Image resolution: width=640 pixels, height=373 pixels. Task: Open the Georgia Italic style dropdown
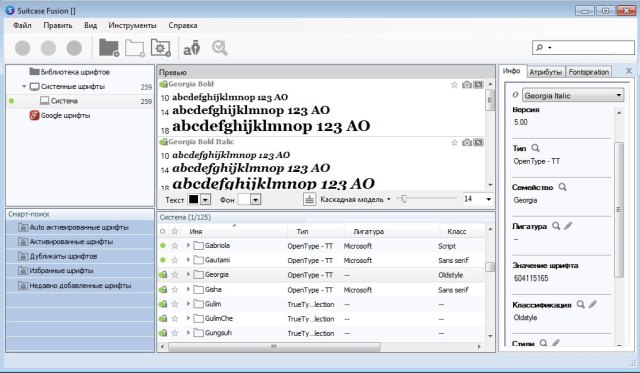click(x=573, y=95)
